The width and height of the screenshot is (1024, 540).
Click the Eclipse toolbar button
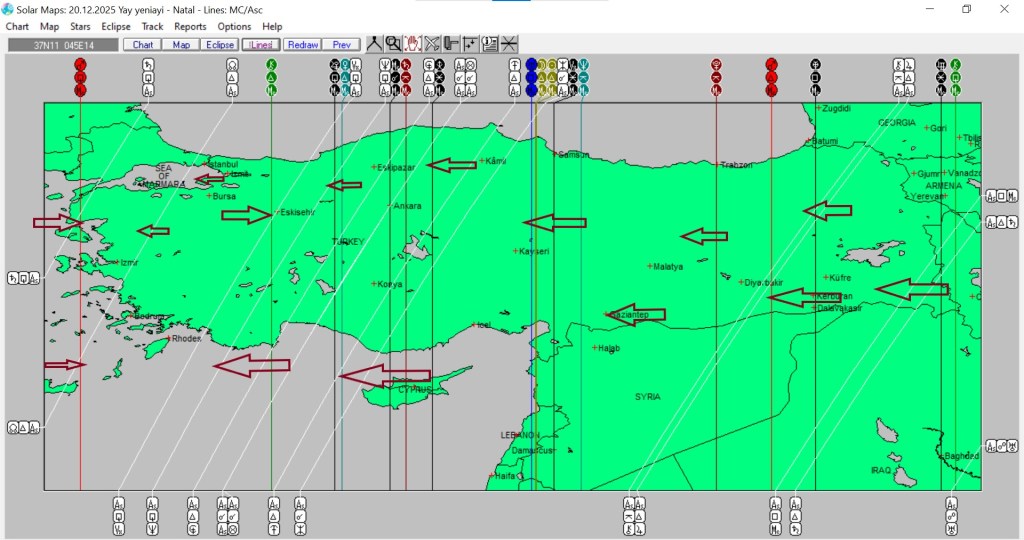[x=218, y=45]
